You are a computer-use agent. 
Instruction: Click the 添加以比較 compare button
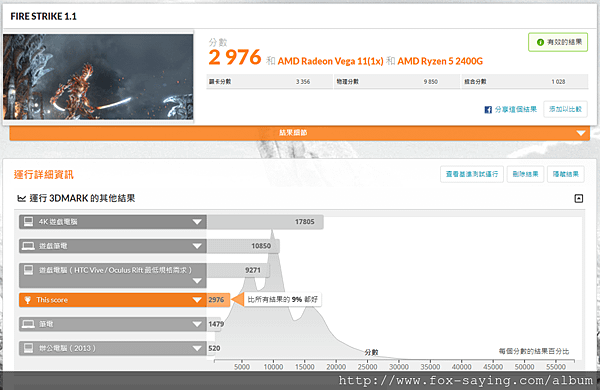(565, 109)
